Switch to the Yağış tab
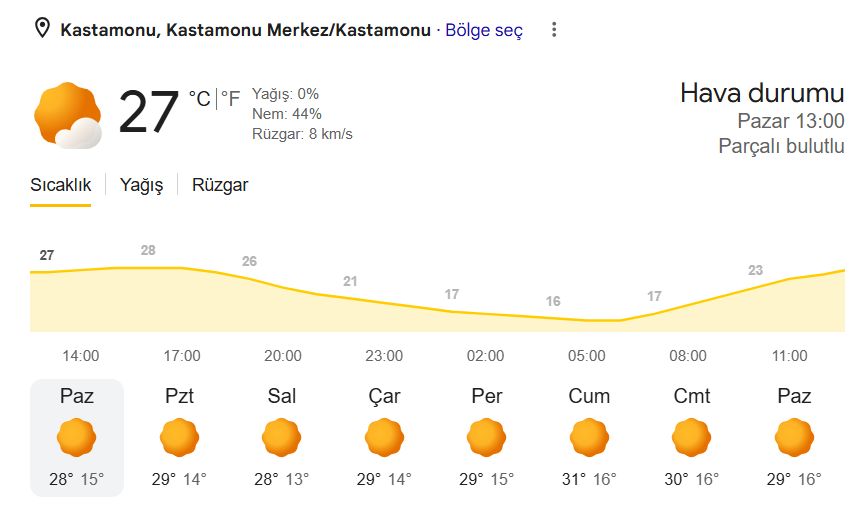The image size is (862, 512). 141,185
